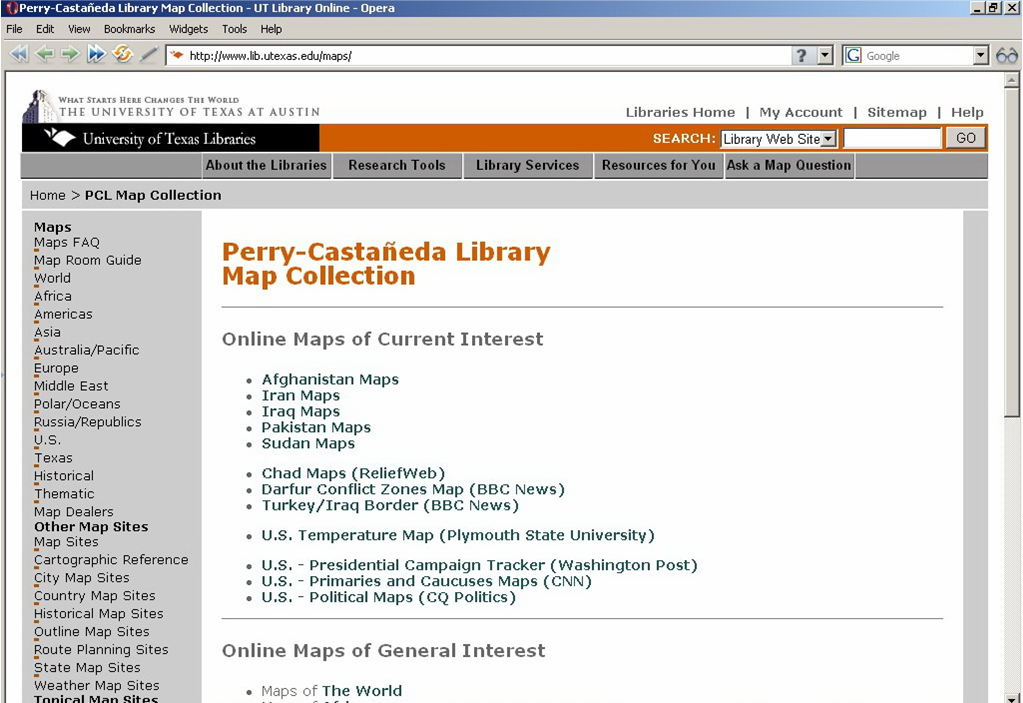Reload the page with the orange refresh icon
This screenshot has width=1023, height=703.
[x=123, y=55]
